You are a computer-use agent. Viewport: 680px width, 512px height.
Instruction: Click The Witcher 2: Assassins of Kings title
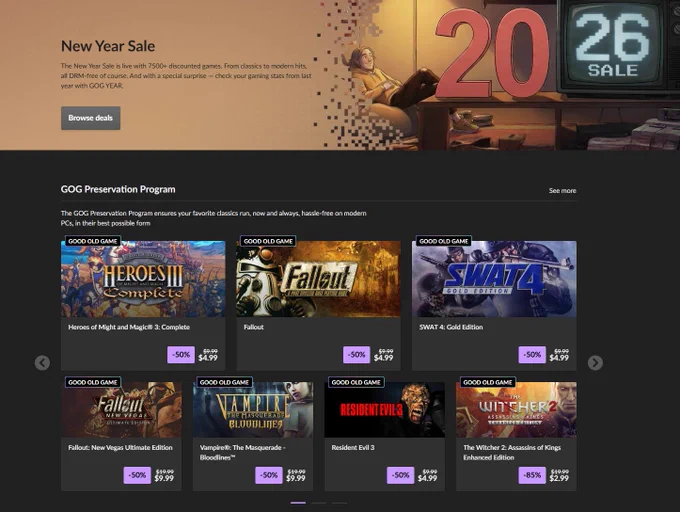coord(512,453)
